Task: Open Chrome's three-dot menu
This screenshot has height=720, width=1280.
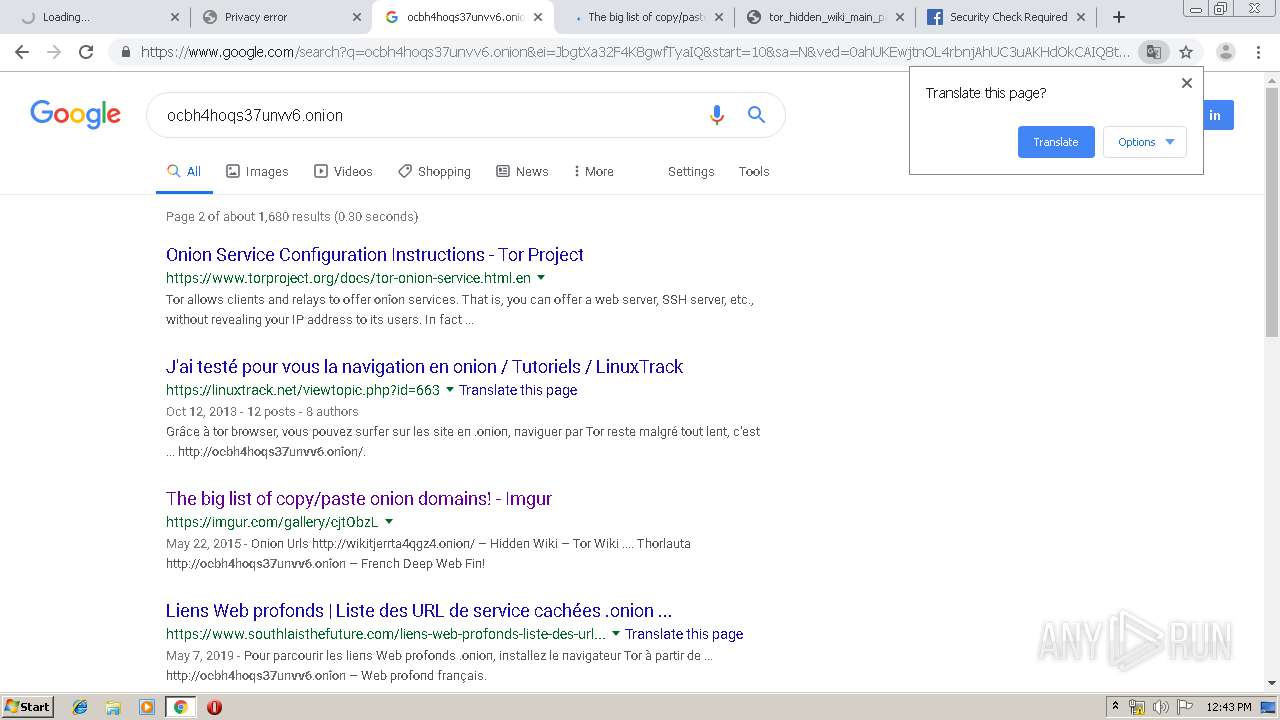Action: click(1260, 52)
